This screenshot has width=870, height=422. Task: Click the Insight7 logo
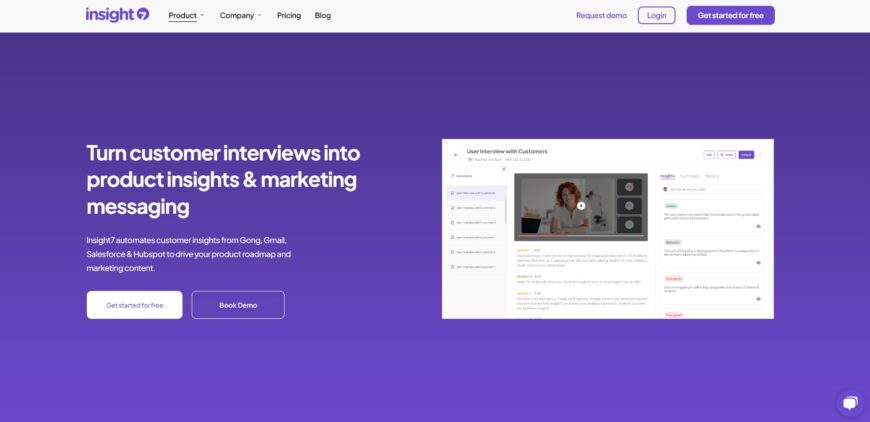point(117,15)
